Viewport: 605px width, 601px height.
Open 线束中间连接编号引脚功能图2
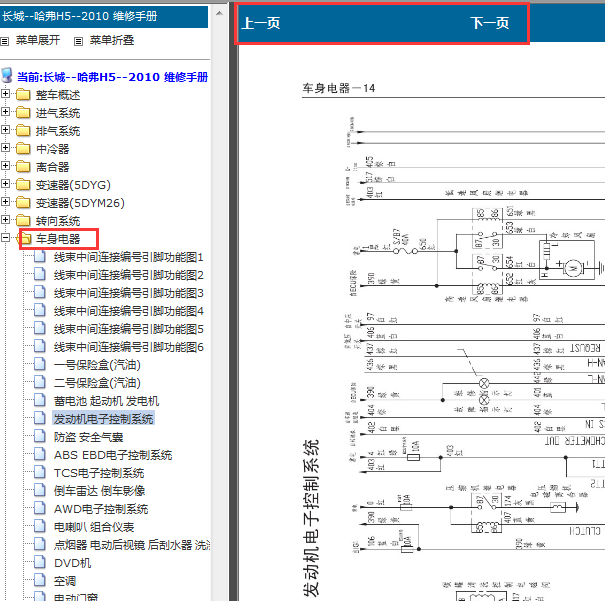(x=128, y=275)
